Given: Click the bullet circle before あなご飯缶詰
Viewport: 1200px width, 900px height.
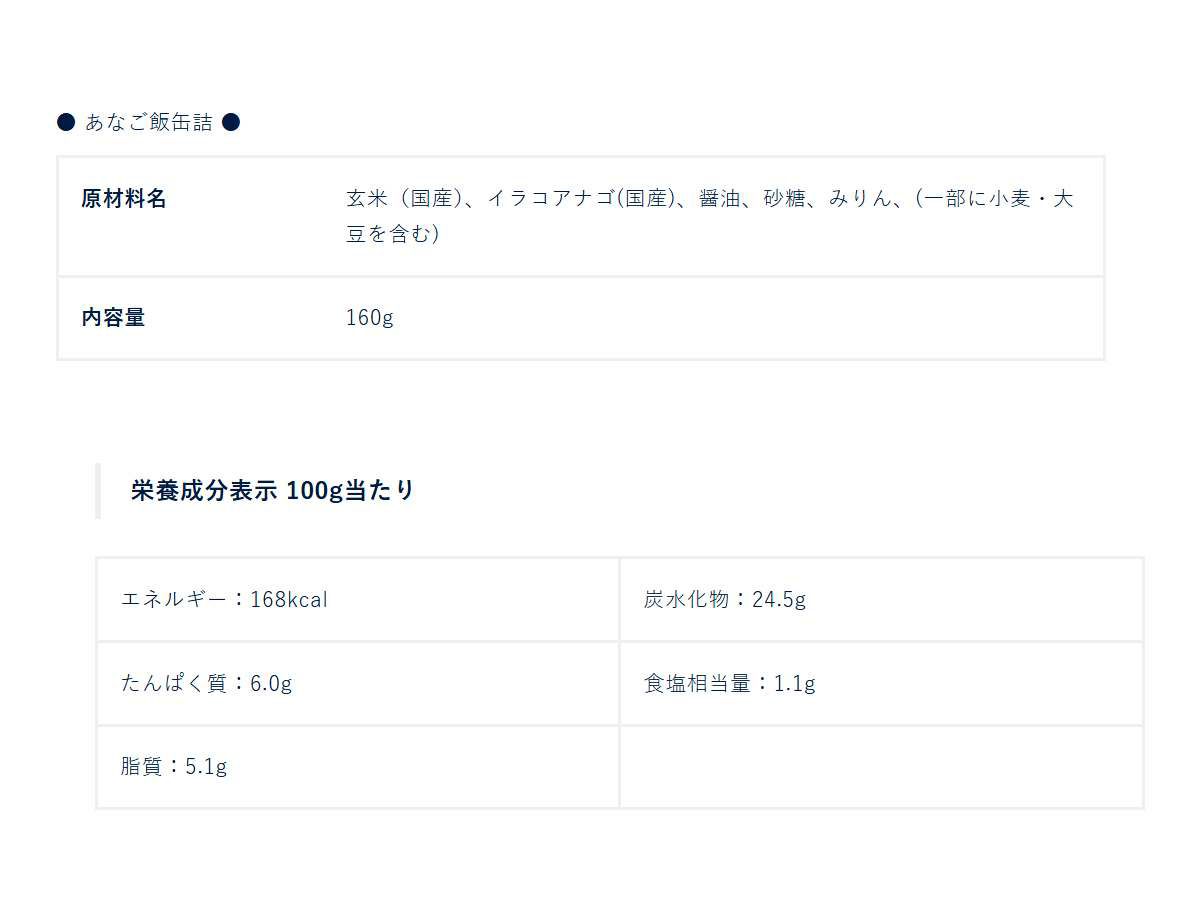Looking at the screenshot, I should [66, 122].
